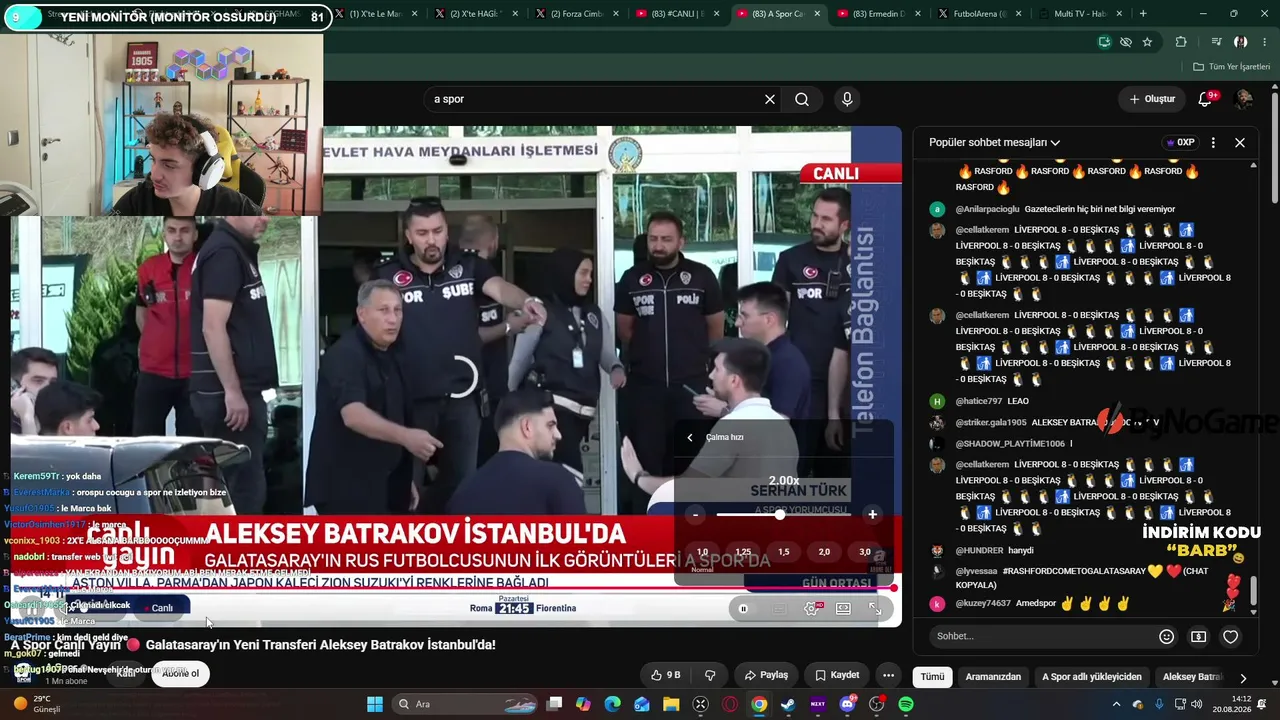Open Discord from the taskbar
This screenshot has width=1280, height=720.
pos(848,704)
